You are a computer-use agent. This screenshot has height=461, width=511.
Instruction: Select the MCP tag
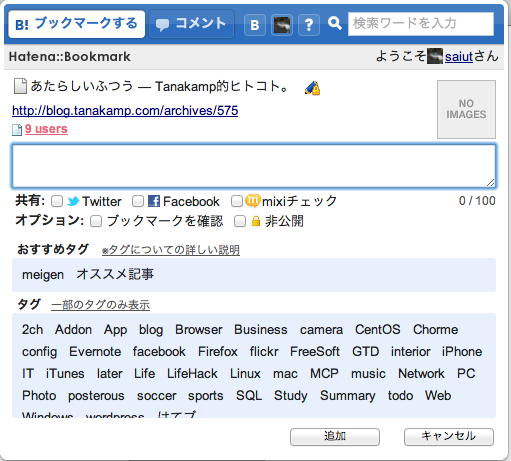(x=324, y=374)
